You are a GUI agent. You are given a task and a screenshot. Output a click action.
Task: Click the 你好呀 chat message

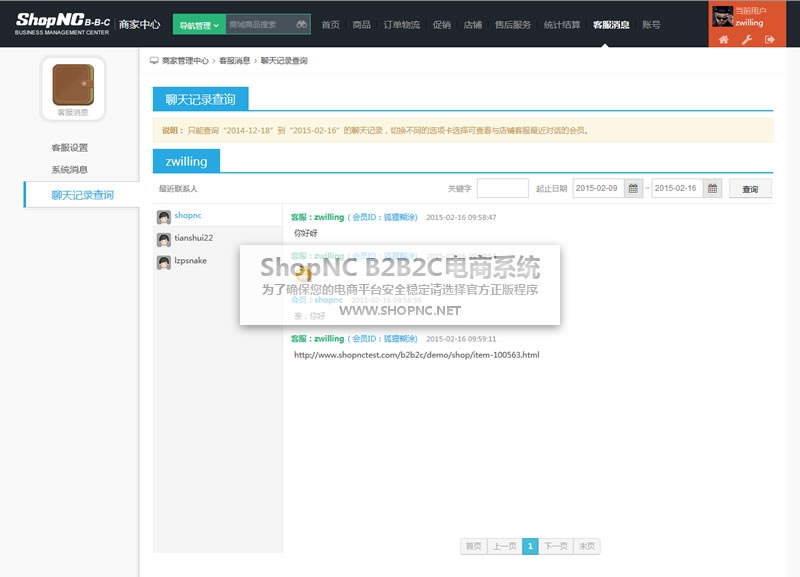306,233
